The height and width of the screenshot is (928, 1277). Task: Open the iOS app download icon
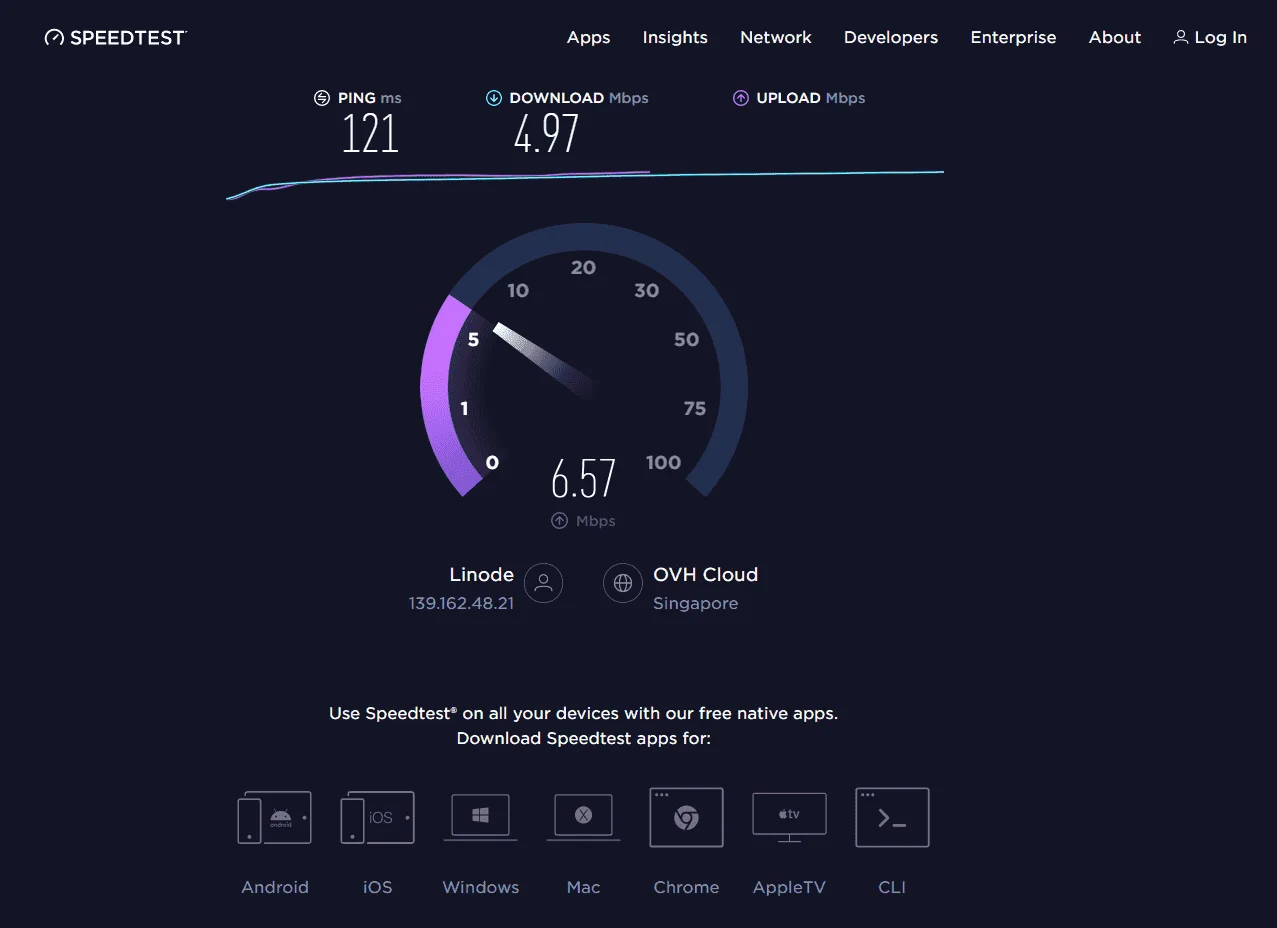(x=378, y=818)
